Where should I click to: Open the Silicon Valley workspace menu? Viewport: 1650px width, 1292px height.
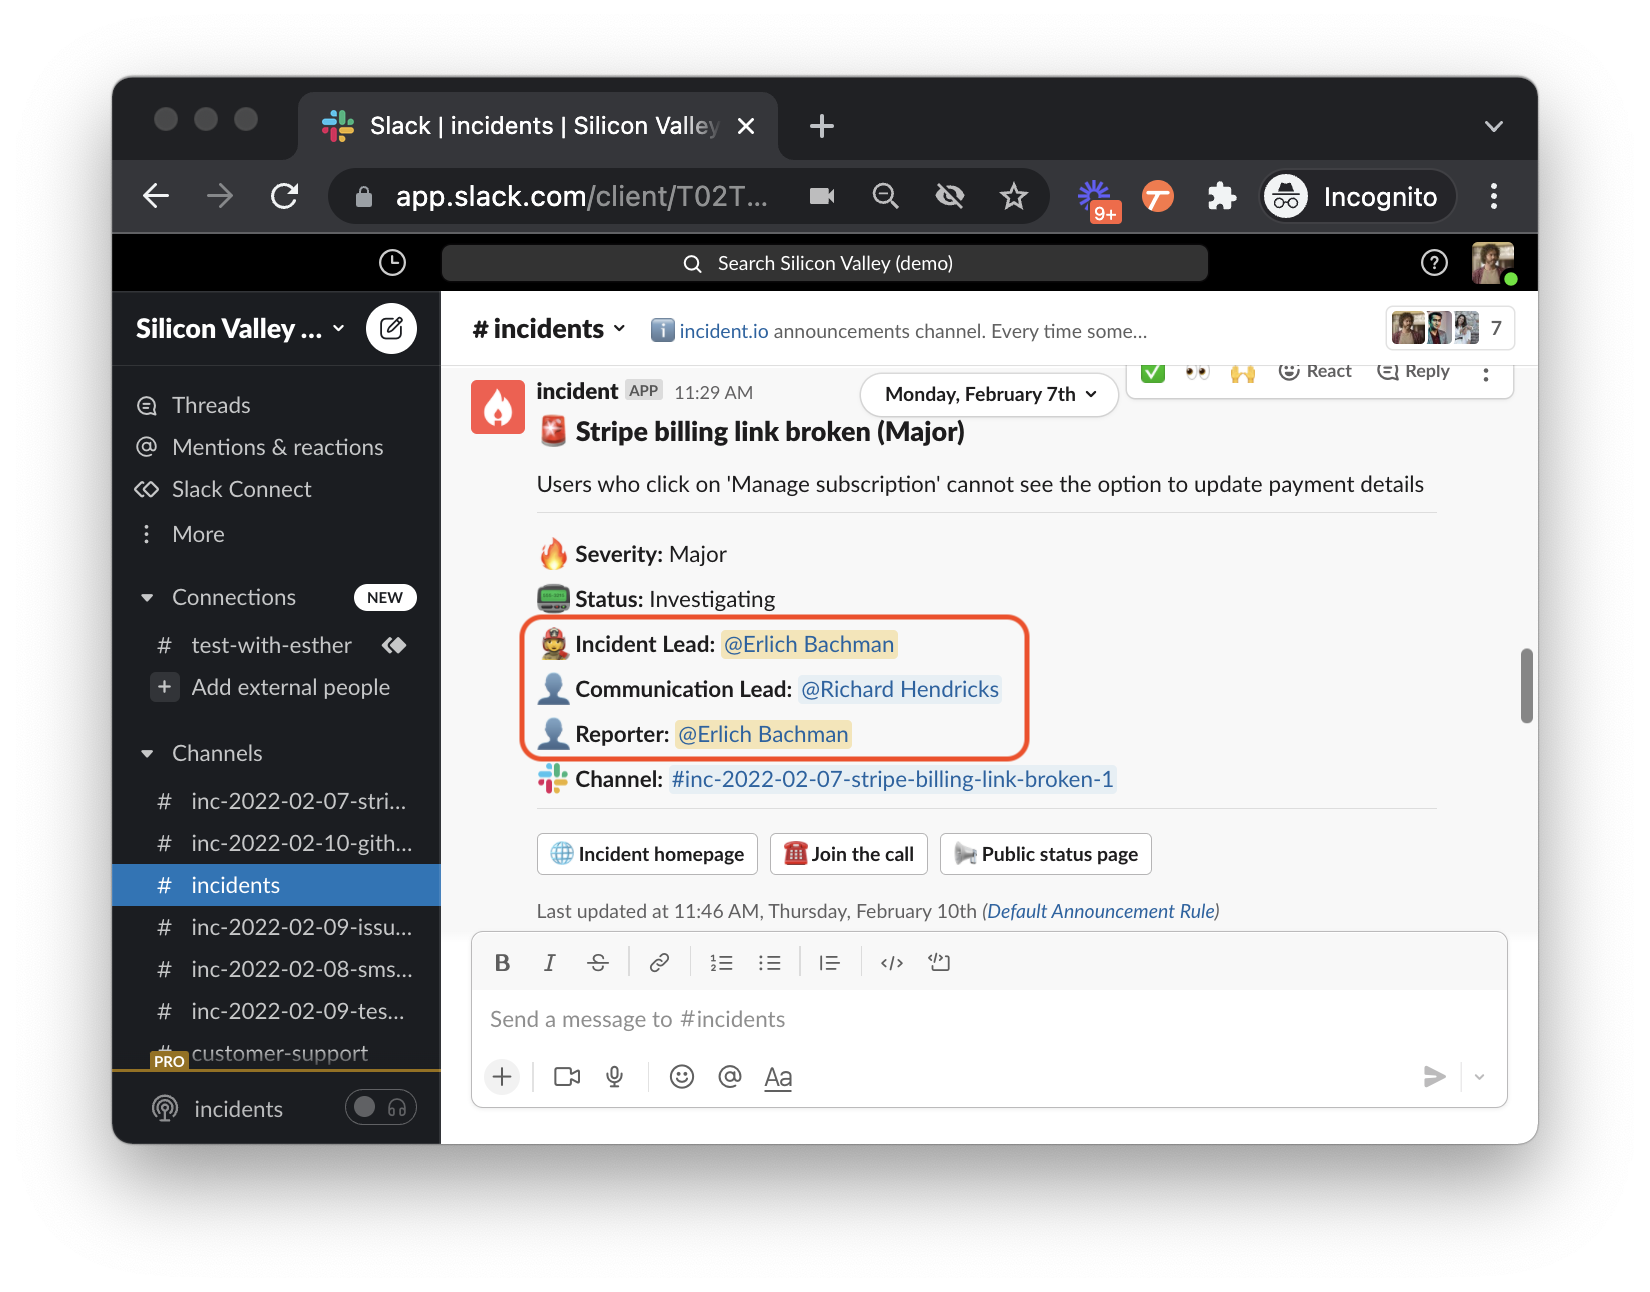click(x=240, y=329)
